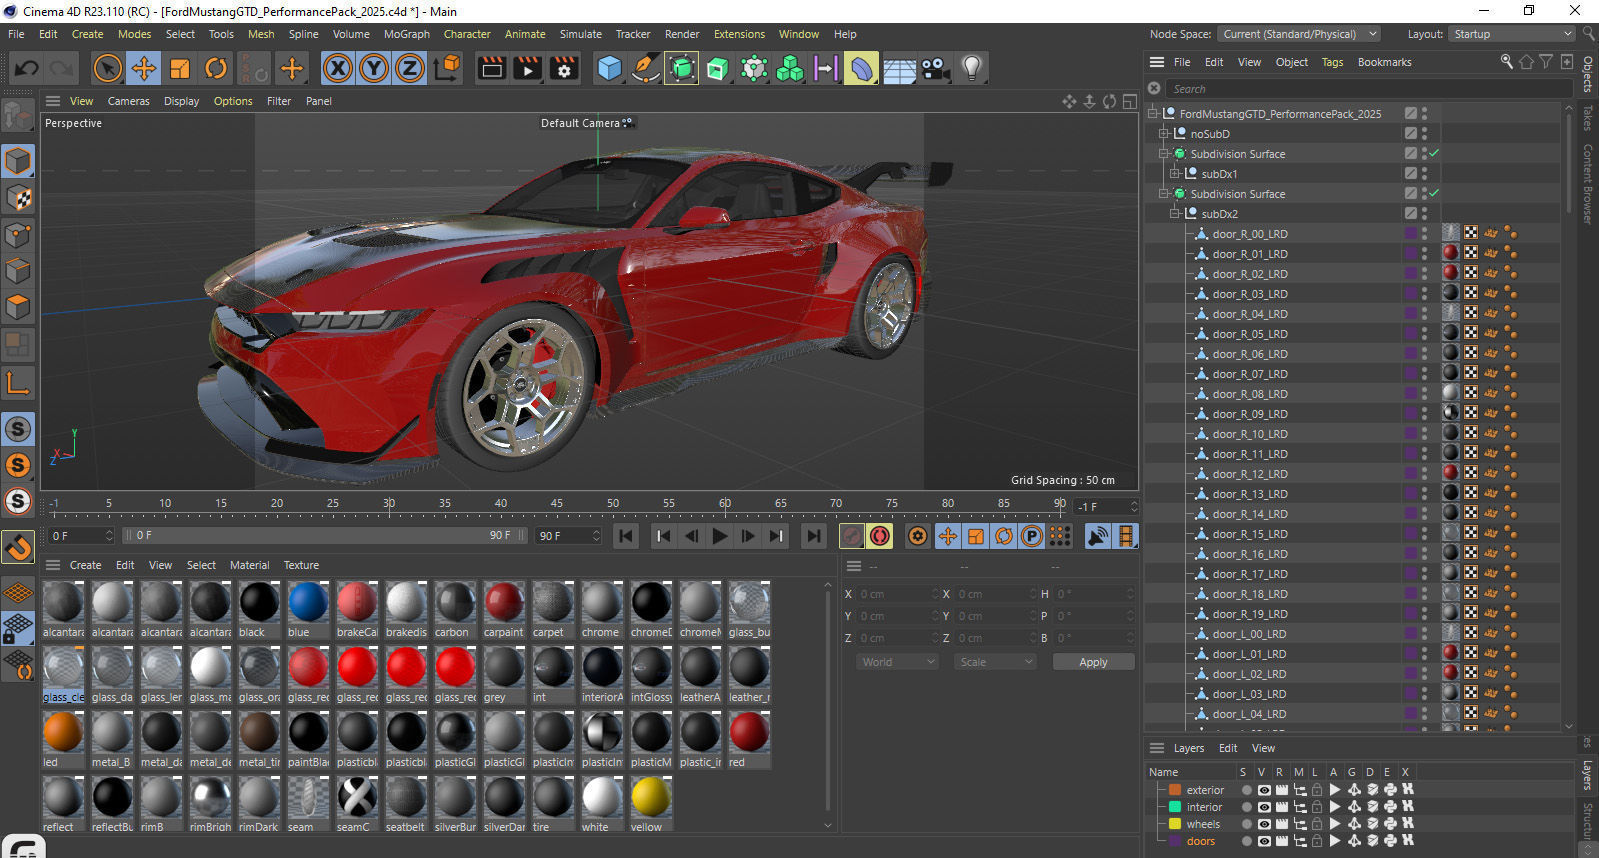The image size is (1599, 858).
Task: Click the Floor grid object icon
Action: (899, 68)
